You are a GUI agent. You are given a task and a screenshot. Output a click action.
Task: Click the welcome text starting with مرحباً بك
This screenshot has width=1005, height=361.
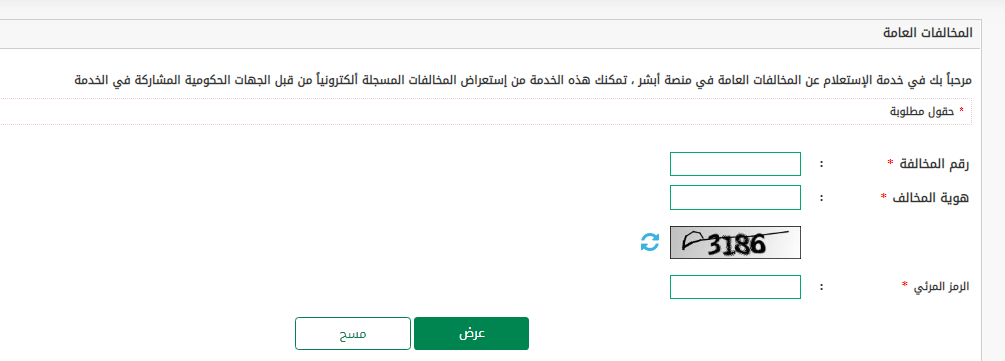(x=523, y=80)
